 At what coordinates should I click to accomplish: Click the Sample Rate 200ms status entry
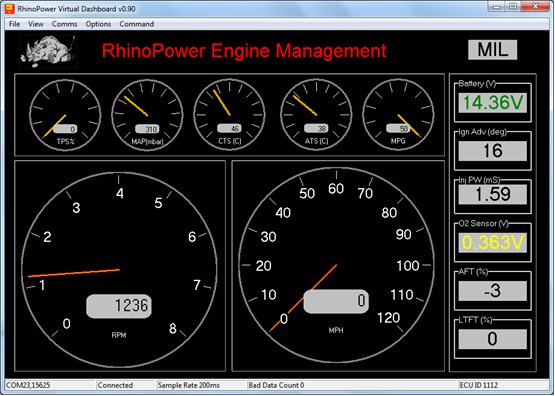(x=201, y=385)
